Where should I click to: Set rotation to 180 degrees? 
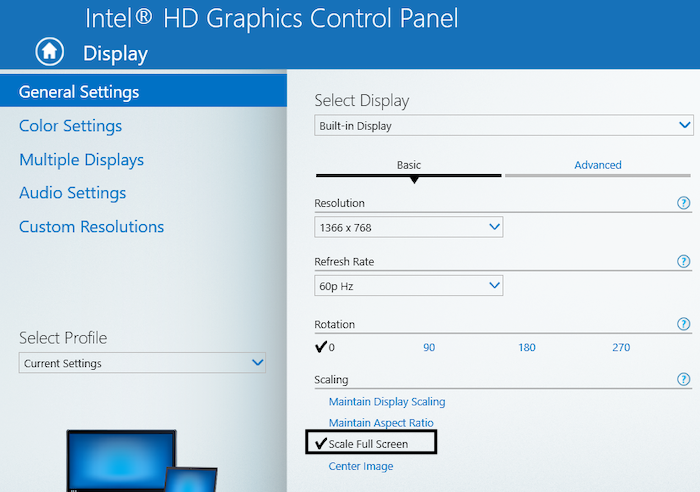tap(527, 348)
